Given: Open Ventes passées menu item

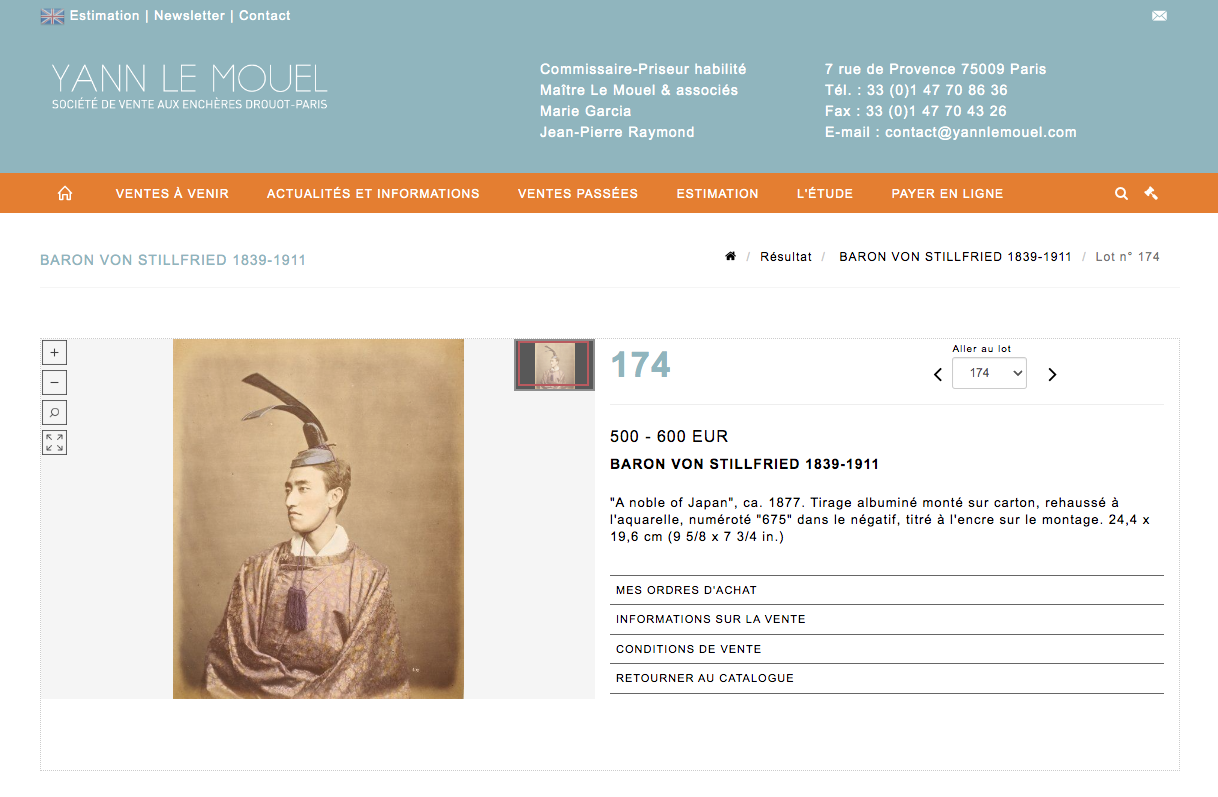Looking at the screenshot, I should pos(578,193).
